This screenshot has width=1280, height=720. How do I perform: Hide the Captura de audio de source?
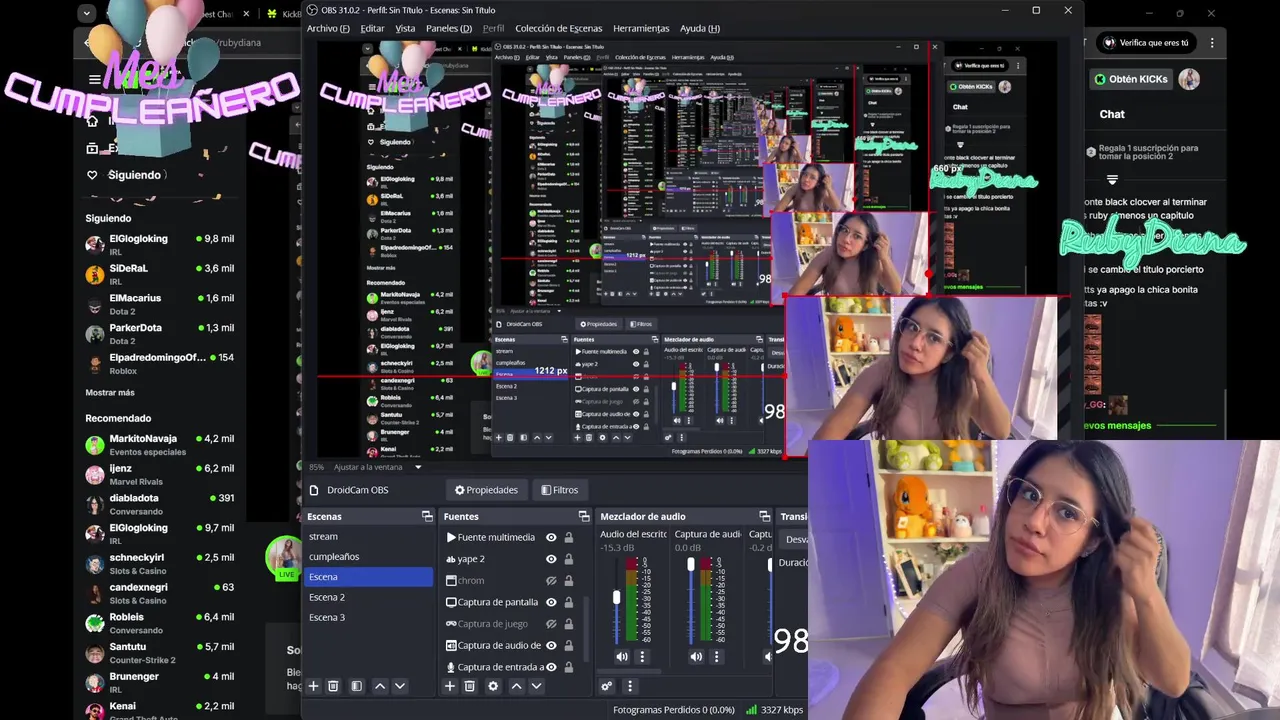pos(551,646)
